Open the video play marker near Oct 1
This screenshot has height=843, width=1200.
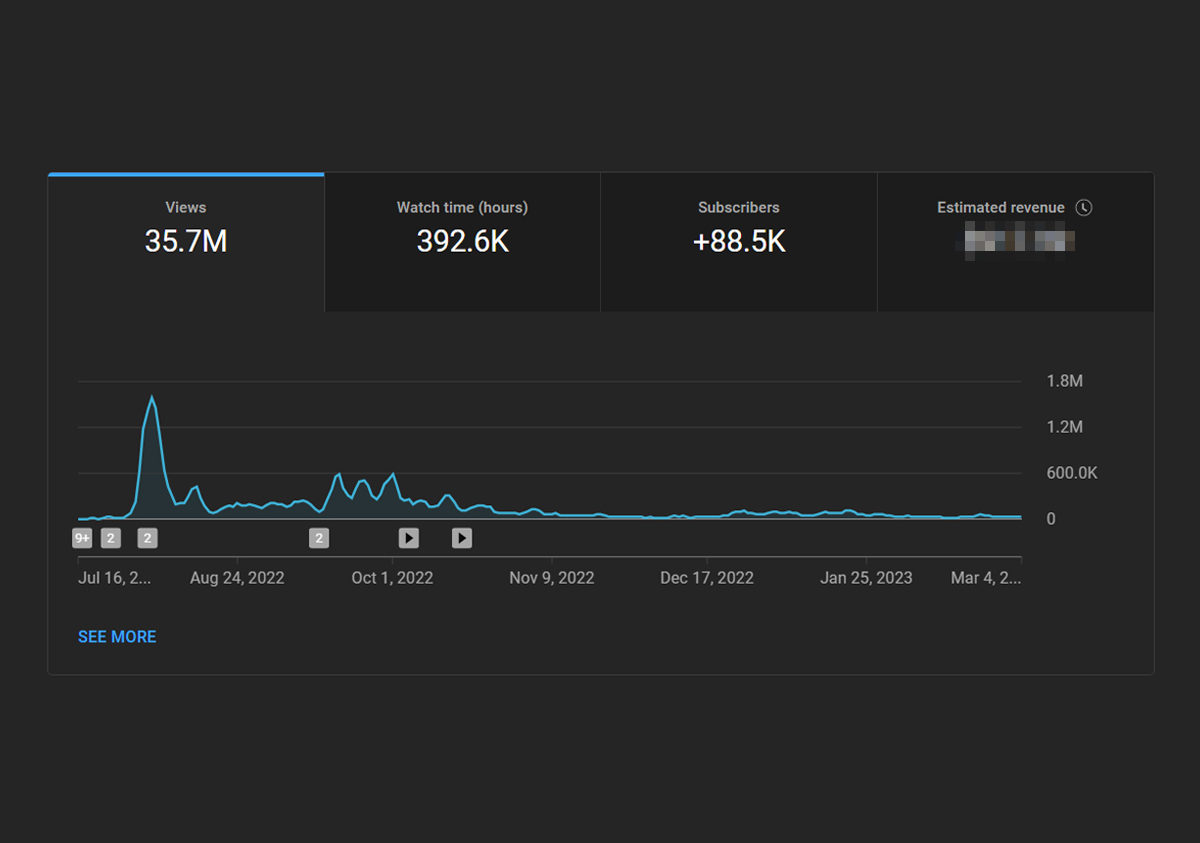coord(409,539)
